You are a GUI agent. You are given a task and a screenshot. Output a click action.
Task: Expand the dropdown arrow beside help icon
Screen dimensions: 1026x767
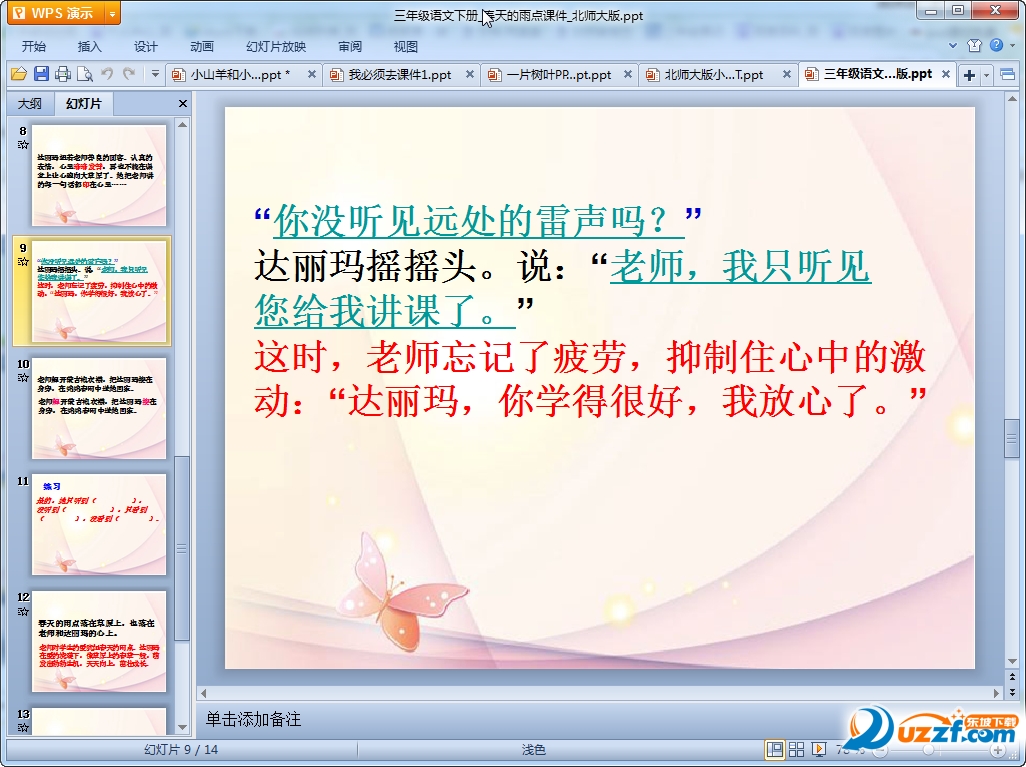coord(1013,45)
